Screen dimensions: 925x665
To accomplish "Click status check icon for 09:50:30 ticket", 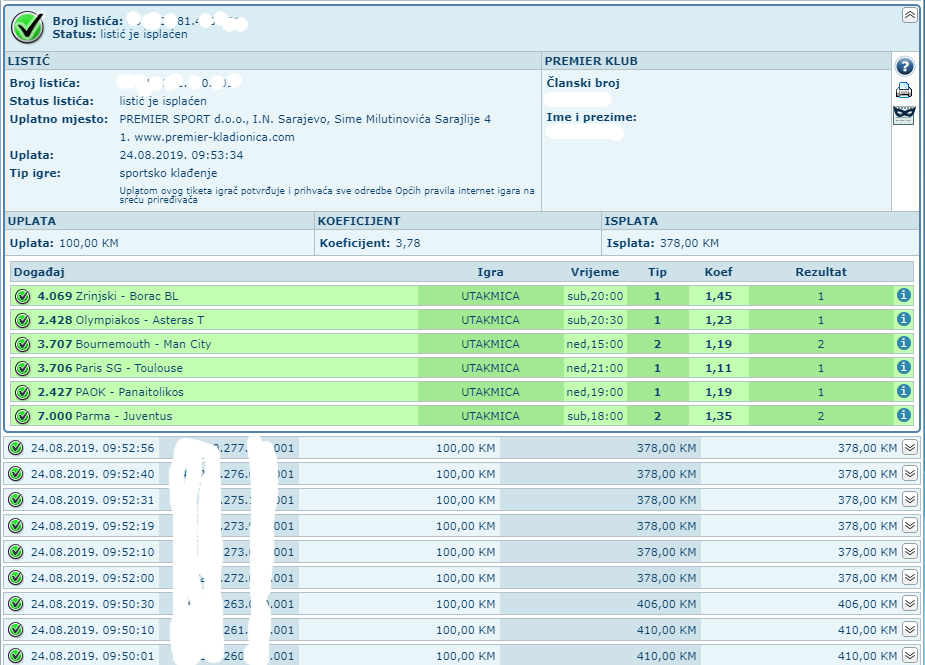I will pos(16,604).
